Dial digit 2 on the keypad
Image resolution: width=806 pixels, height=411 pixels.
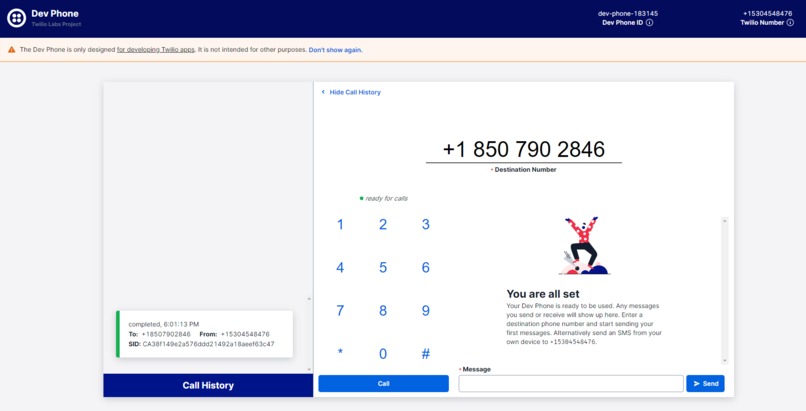click(383, 225)
